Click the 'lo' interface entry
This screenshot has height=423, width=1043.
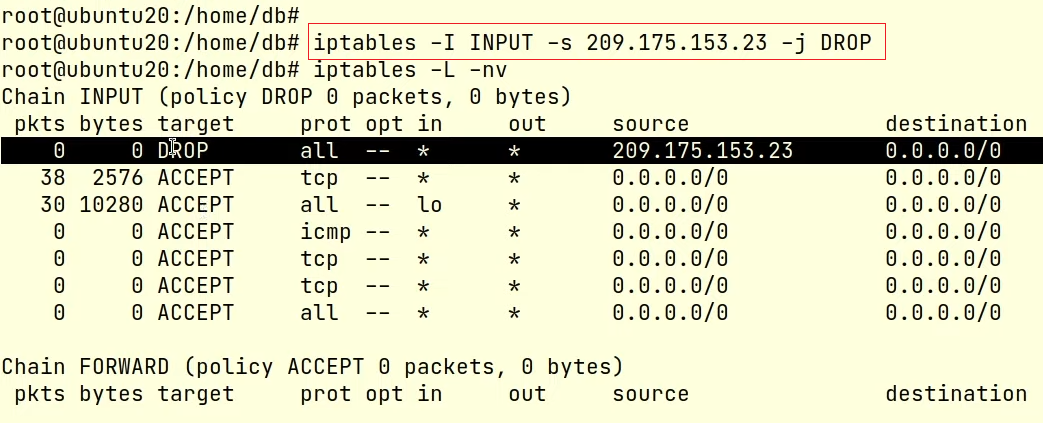(x=429, y=205)
